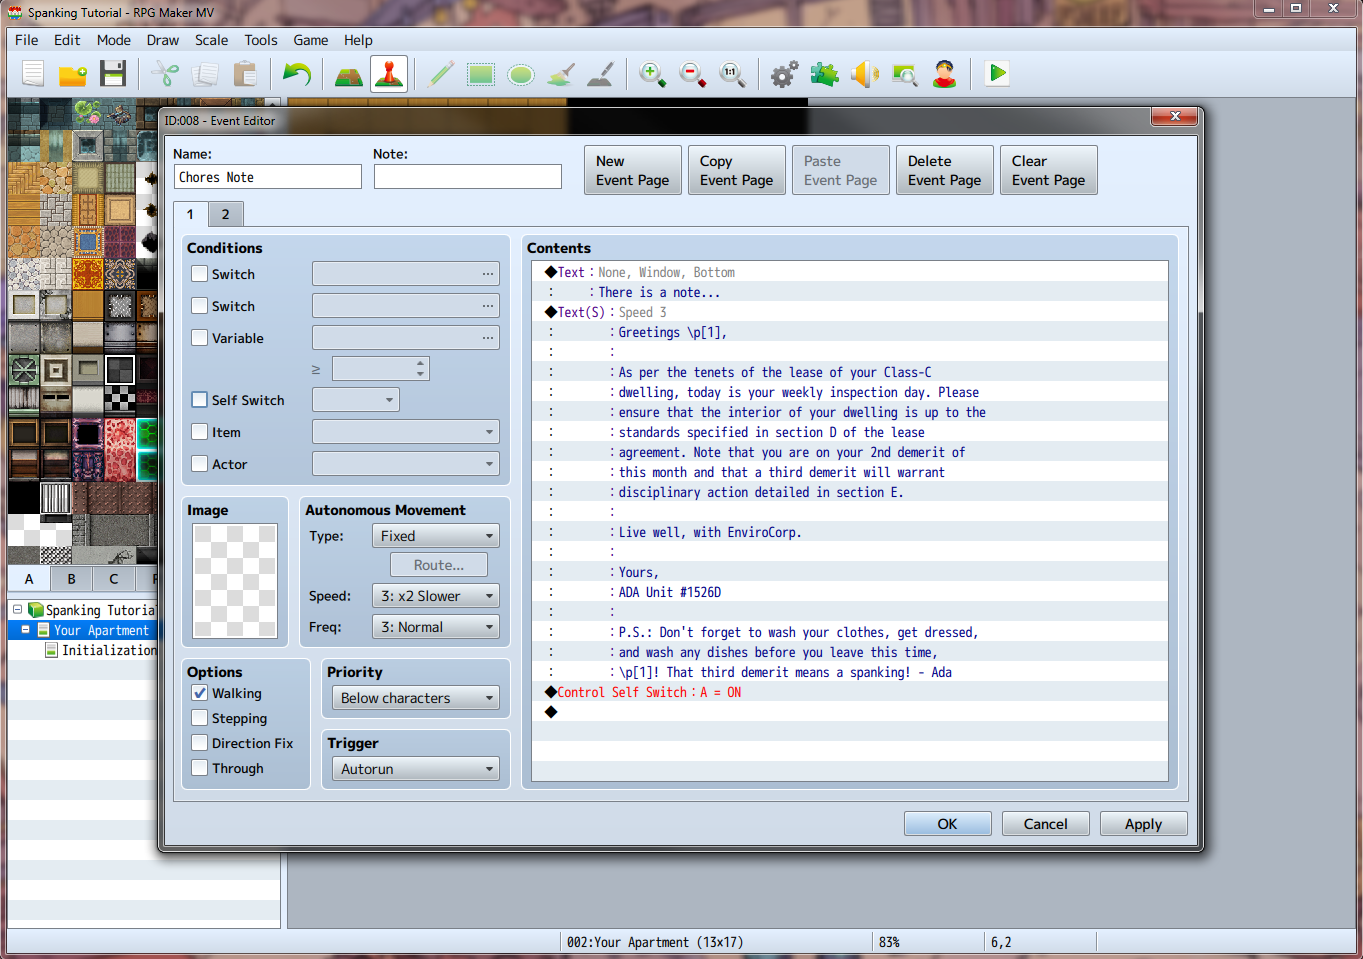Enable the Variable condition checkbox

pyautogui.click(x=200, y=338)
